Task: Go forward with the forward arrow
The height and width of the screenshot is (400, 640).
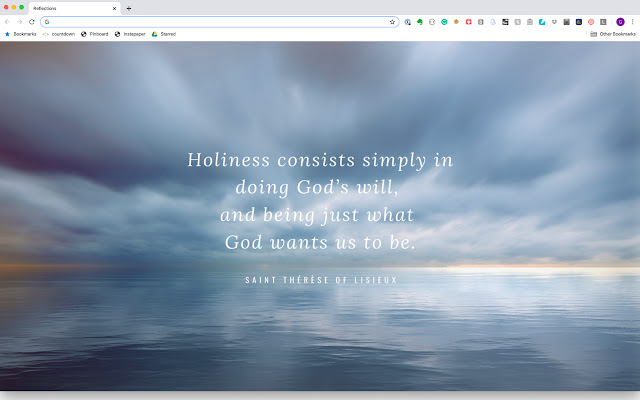Action: (x=20, y=22)
